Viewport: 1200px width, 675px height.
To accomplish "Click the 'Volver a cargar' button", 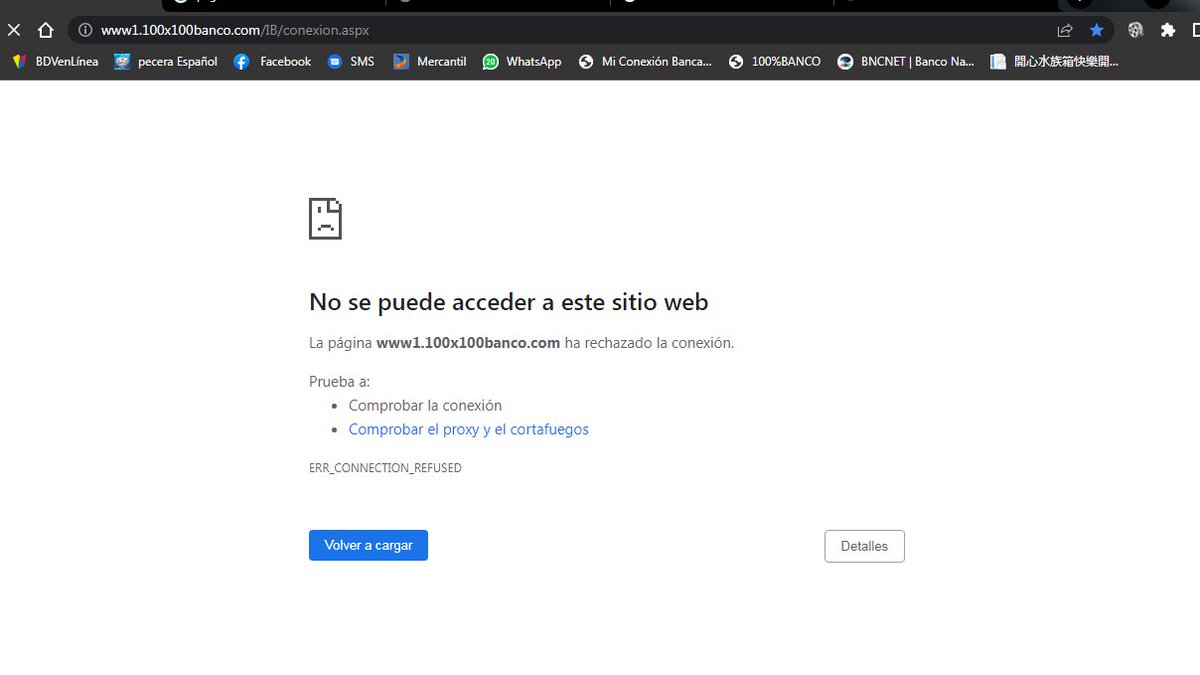I will point(368,545).
